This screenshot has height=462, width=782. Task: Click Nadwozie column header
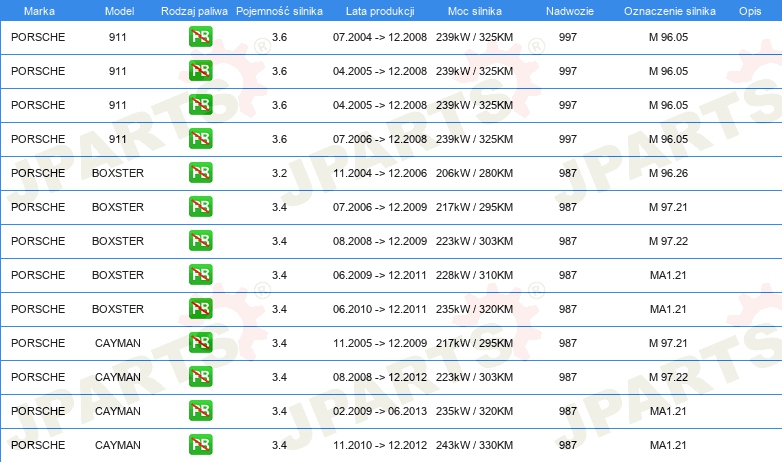[x=570, y=11]
